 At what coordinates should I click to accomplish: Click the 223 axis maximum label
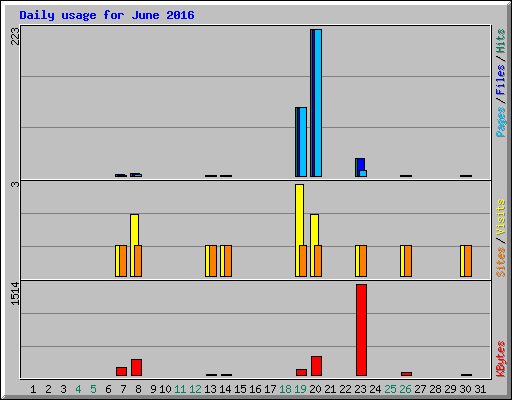click(15, 36)
